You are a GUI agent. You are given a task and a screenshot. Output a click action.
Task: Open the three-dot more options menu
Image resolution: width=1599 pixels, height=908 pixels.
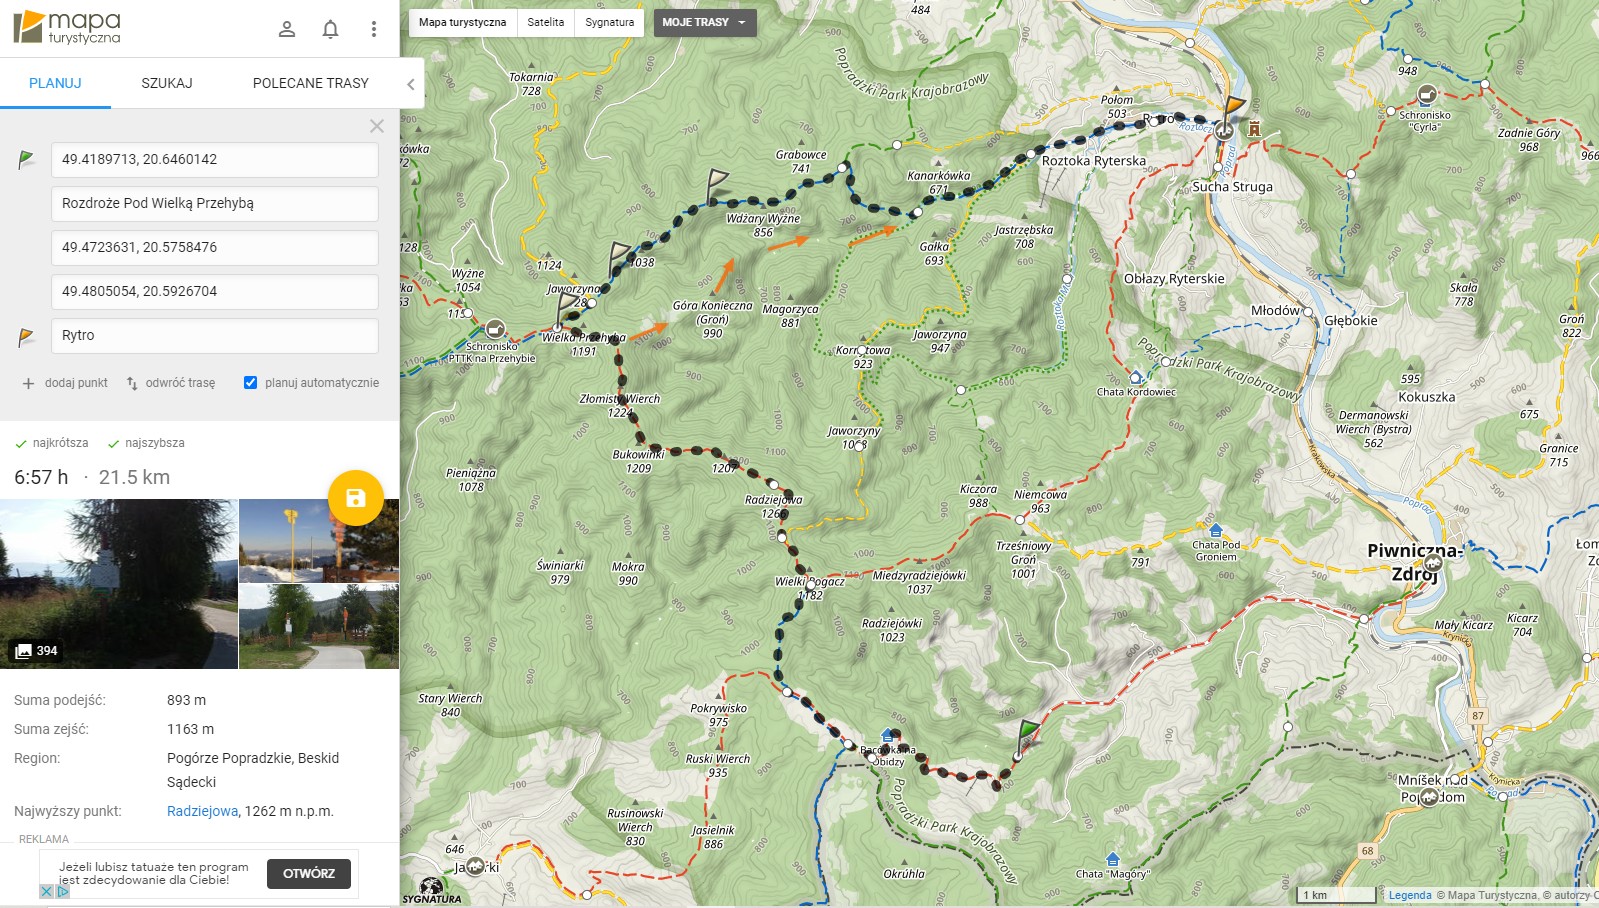pos(373,29)
